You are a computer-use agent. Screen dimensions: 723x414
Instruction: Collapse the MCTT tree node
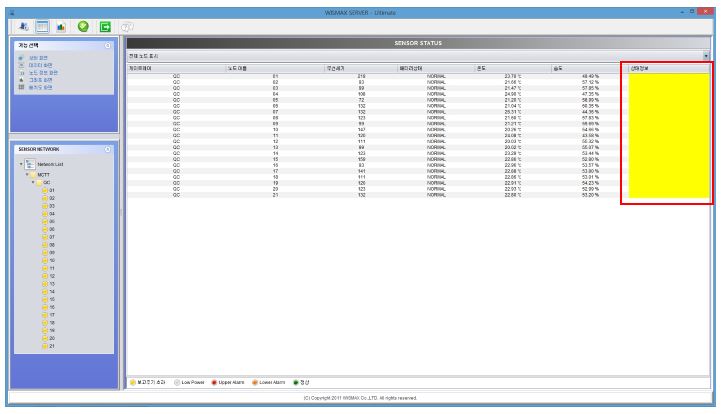(x=27, y=175)
